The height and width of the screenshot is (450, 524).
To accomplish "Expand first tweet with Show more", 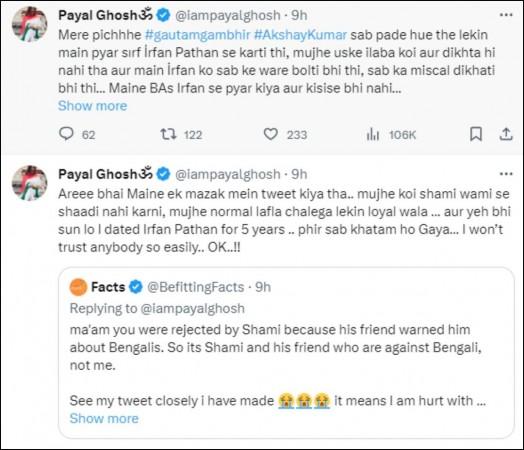I will [x=93, y=106].
